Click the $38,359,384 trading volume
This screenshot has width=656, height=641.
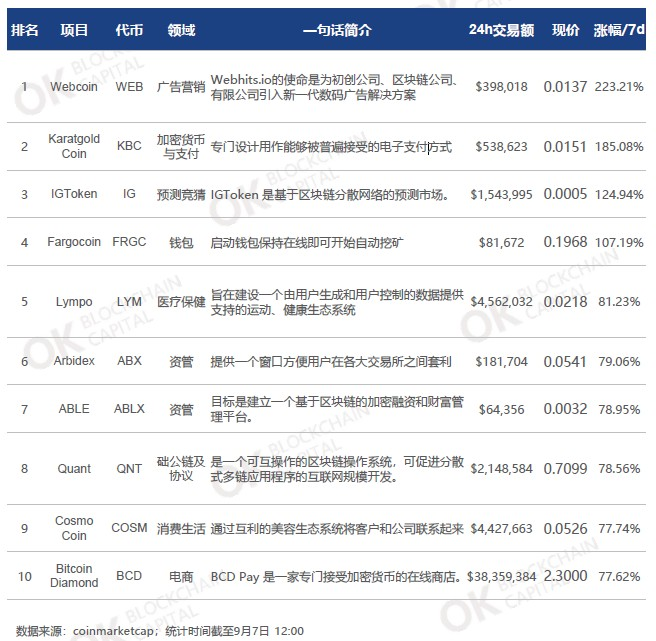[501, 577]
